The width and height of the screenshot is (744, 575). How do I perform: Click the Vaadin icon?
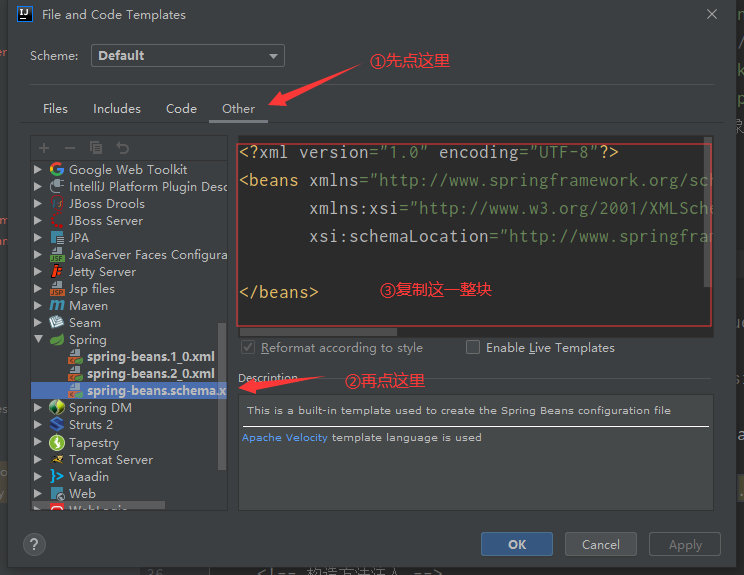57,476
